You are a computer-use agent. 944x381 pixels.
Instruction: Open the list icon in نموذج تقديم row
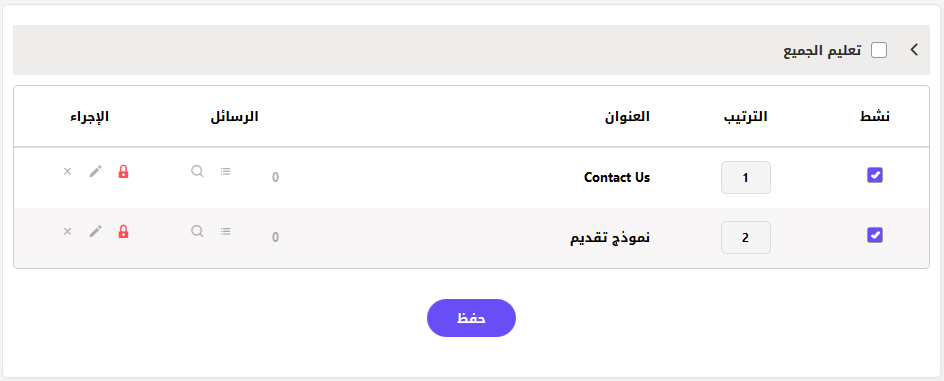coord(226,231)
